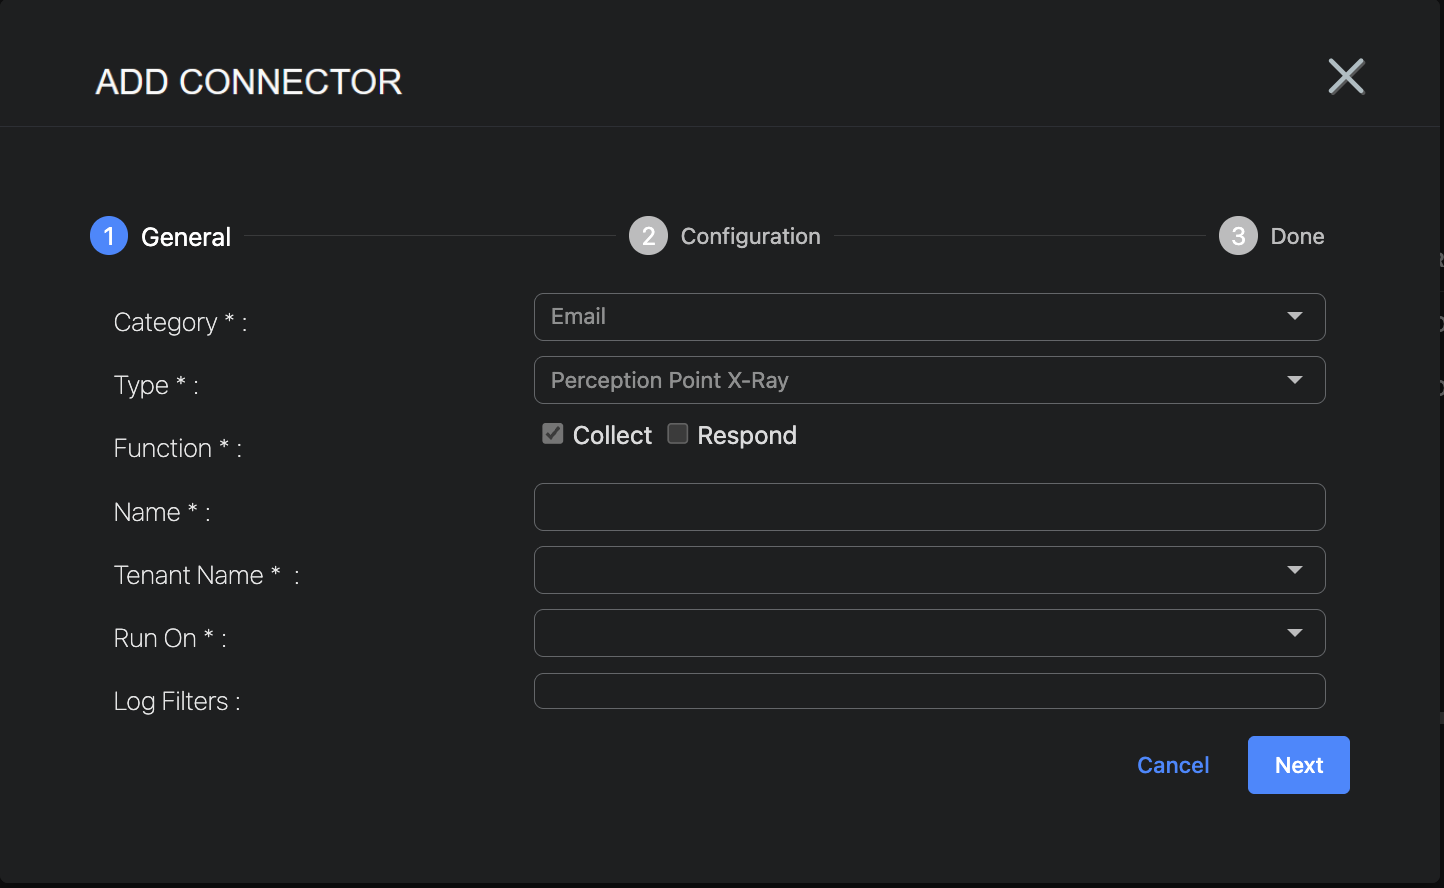Toggle the Collect function checkbox
Screen dimensions: 1444x888
pyautogui.click(x=553, y=434)
